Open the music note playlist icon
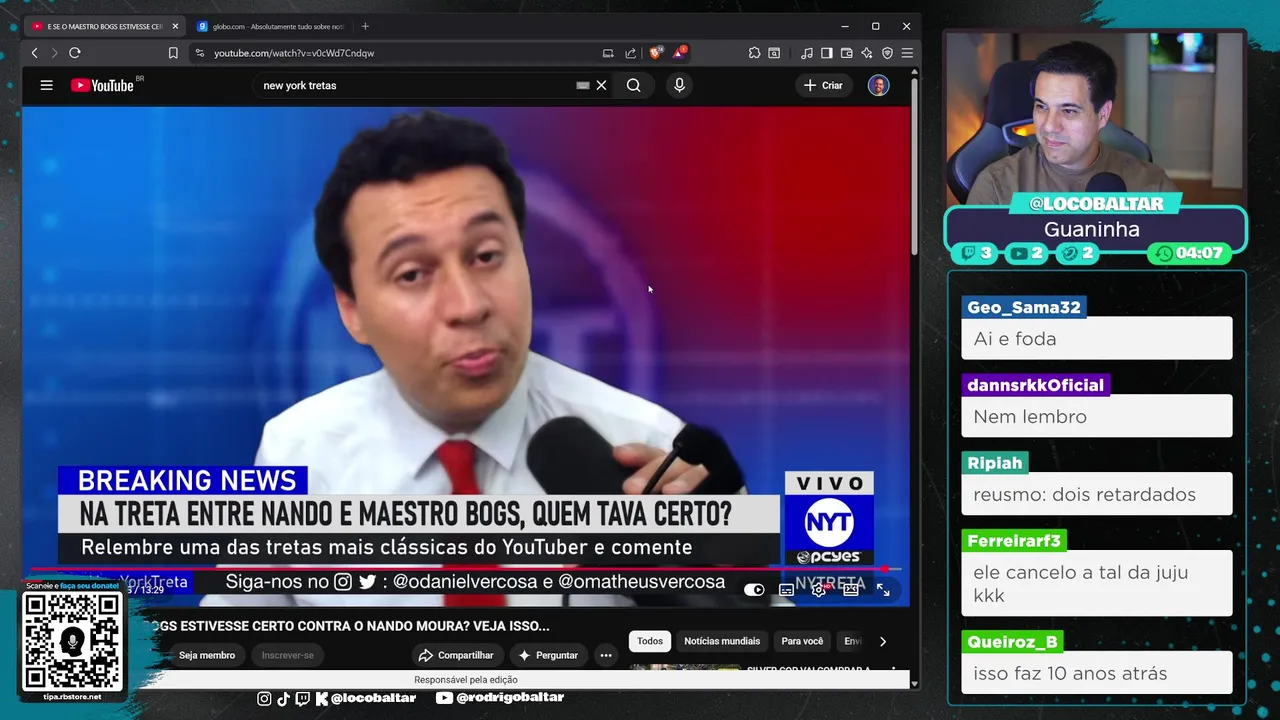The image size is (1280, 720). [x=807, y=53]
